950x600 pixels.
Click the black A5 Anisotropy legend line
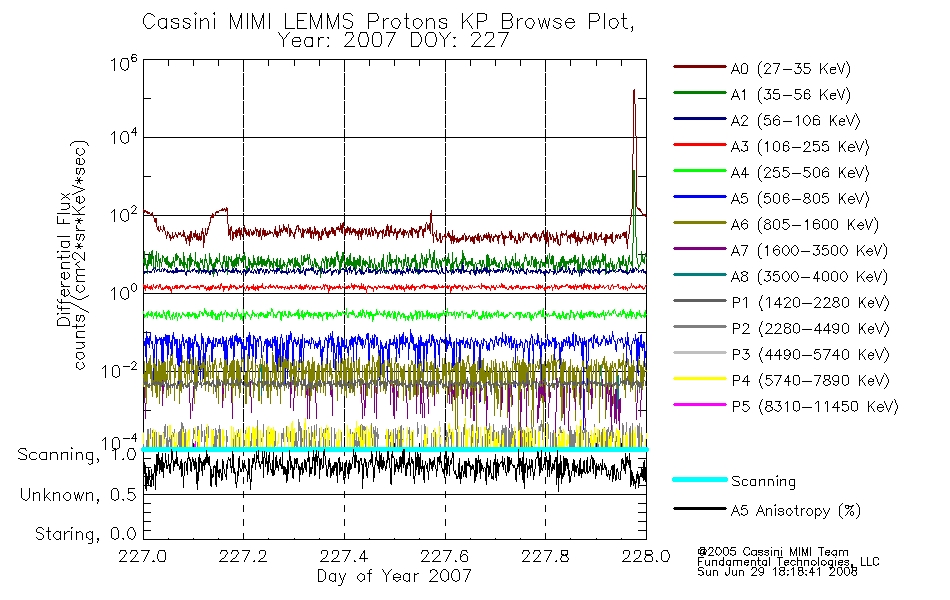pos(700,508)
